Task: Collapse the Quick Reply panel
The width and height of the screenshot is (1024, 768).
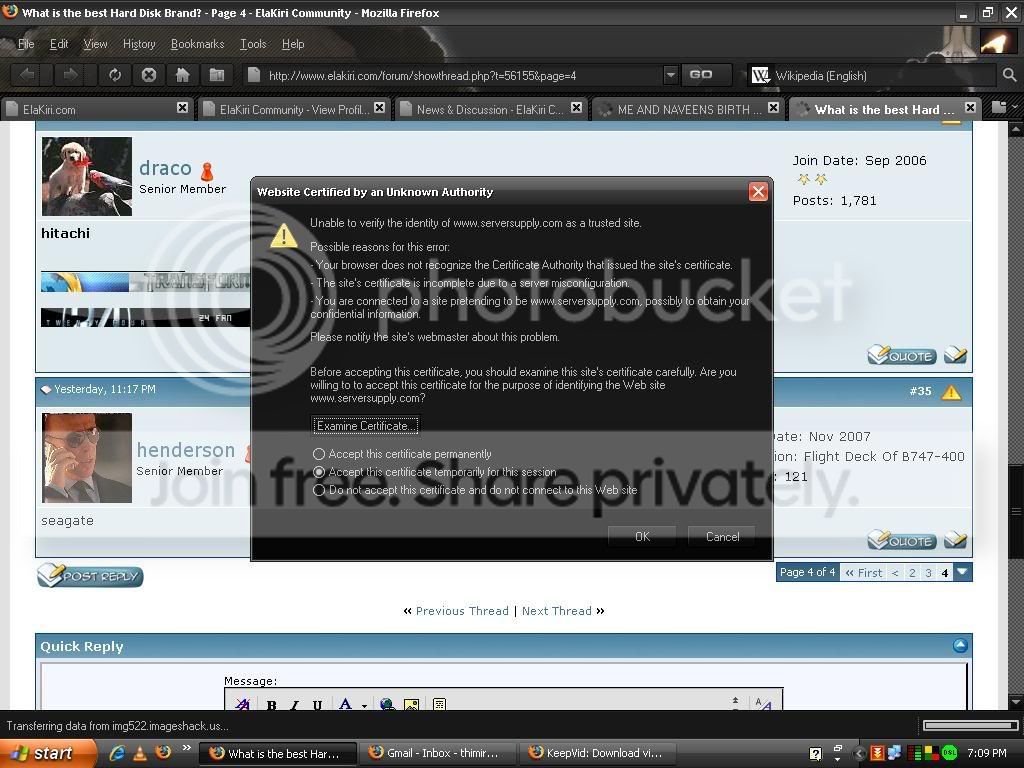Action: (x=960, y=645)
